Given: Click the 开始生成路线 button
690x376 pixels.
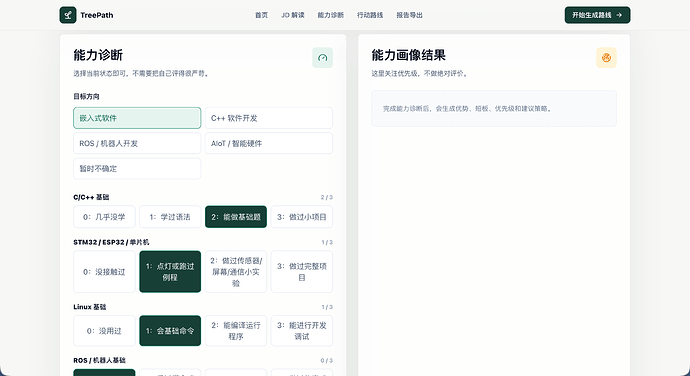Looking at the screenshot, I should (x=598, y=15).
